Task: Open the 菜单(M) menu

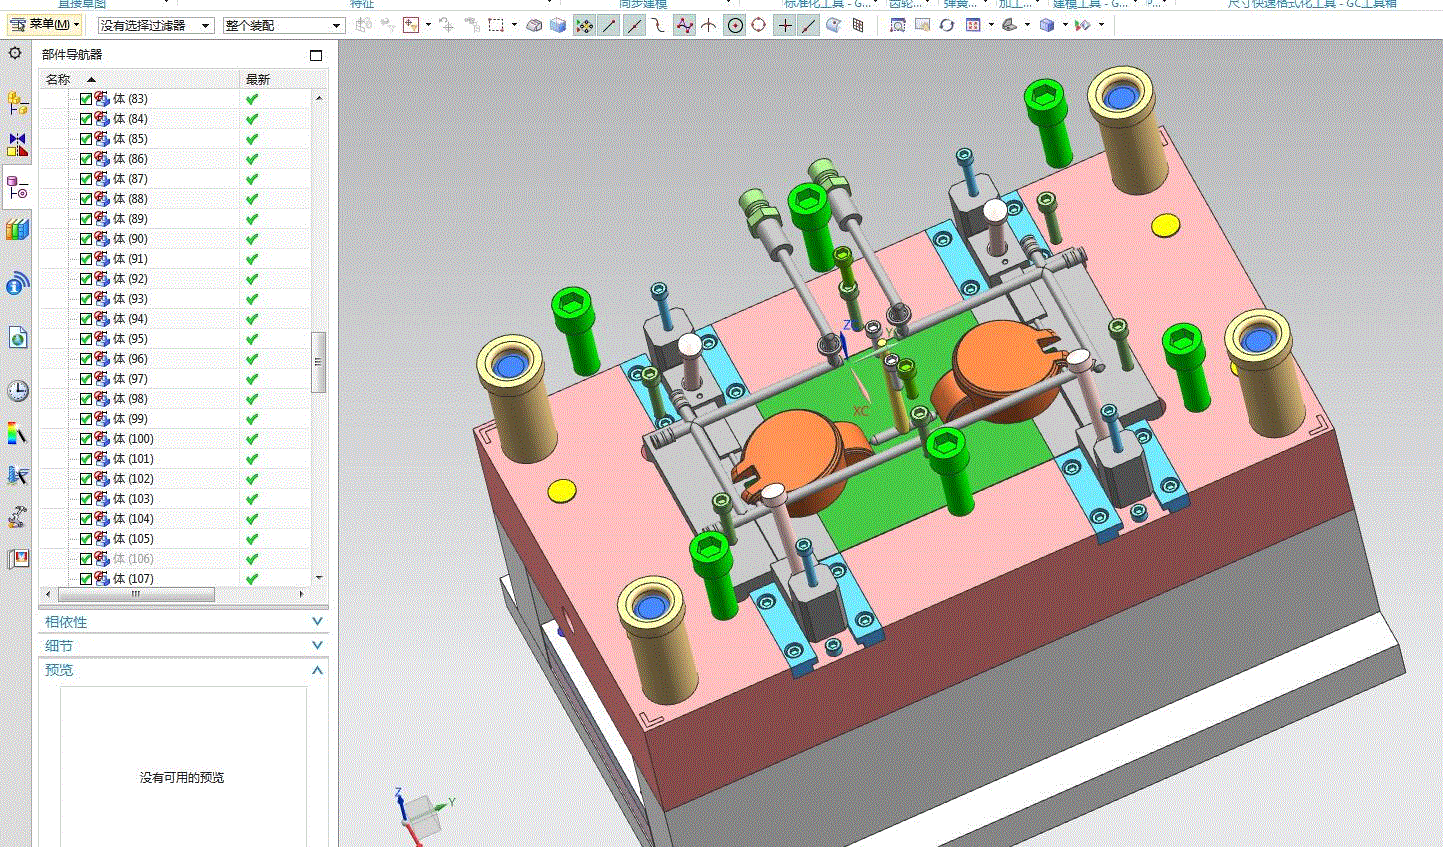Action: [x=44, y=25]
